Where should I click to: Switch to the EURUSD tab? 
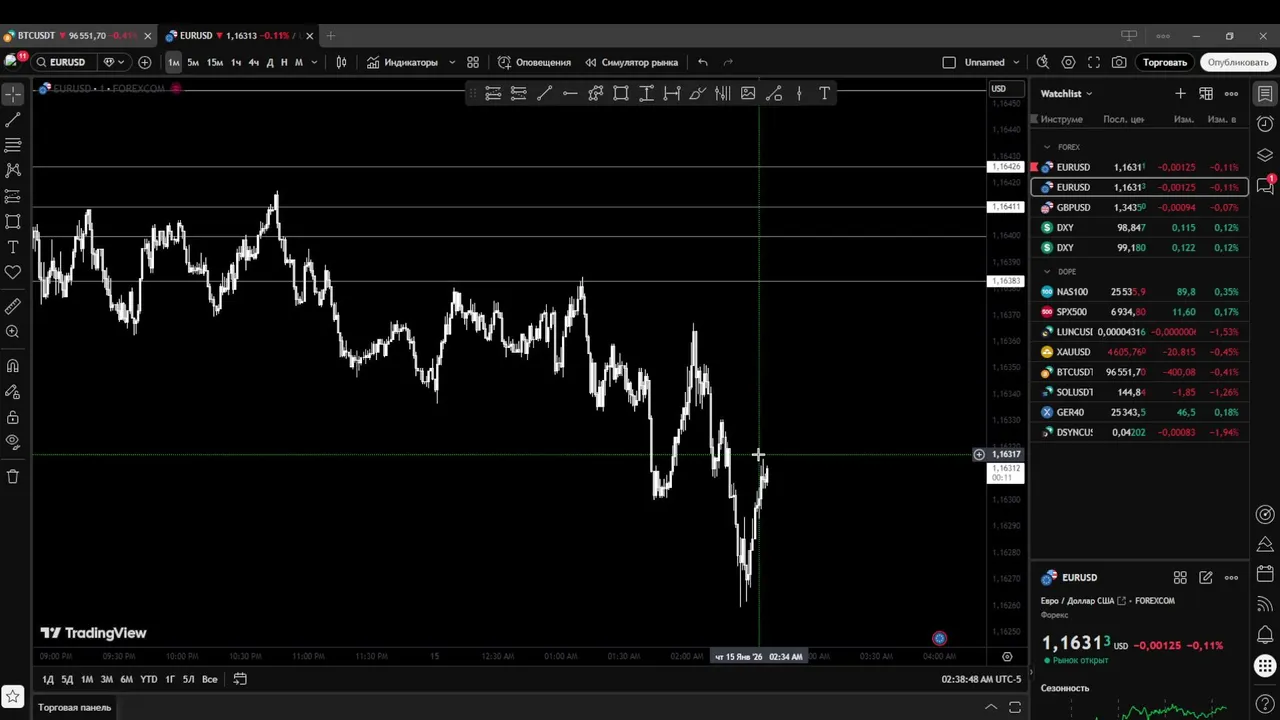240,36
